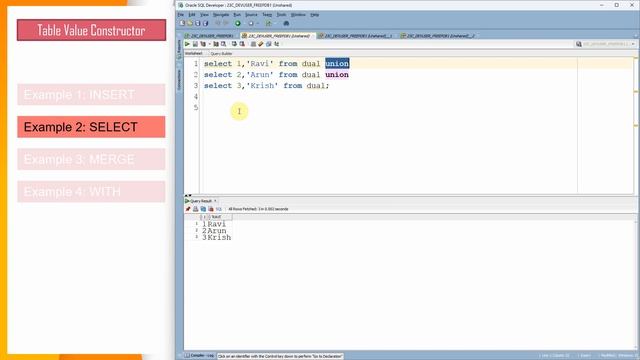This screenshot has width=640, height=360.
Task: Click the Example 2: SELECT slide item
Action: point(91,127)
